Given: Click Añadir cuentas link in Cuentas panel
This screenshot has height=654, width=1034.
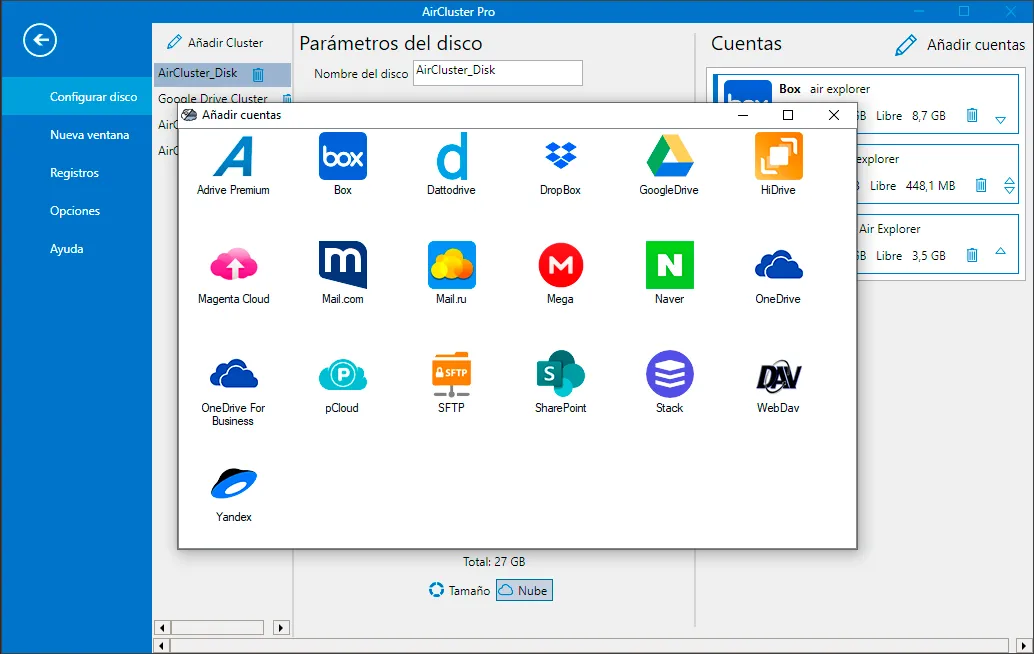Looking at the screenshot, I should click(x=960, y=44).
